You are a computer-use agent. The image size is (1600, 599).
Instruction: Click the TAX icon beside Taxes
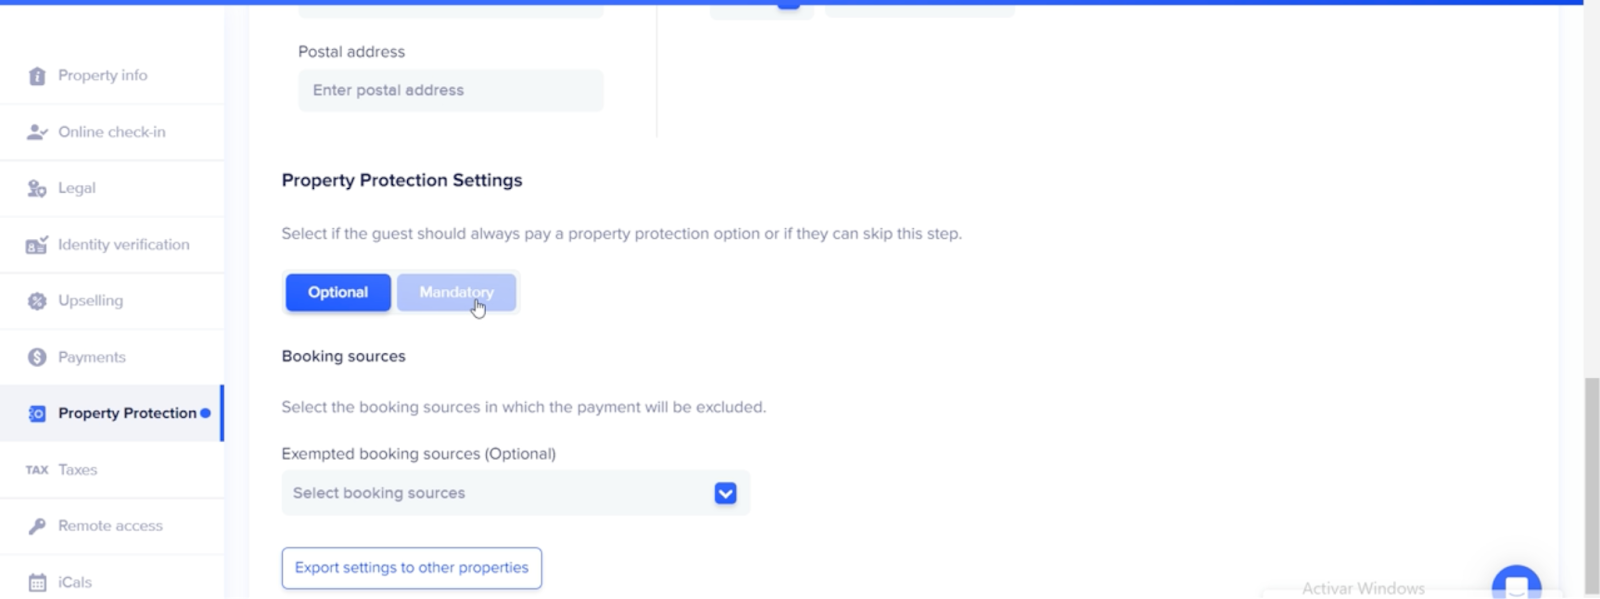37,470
